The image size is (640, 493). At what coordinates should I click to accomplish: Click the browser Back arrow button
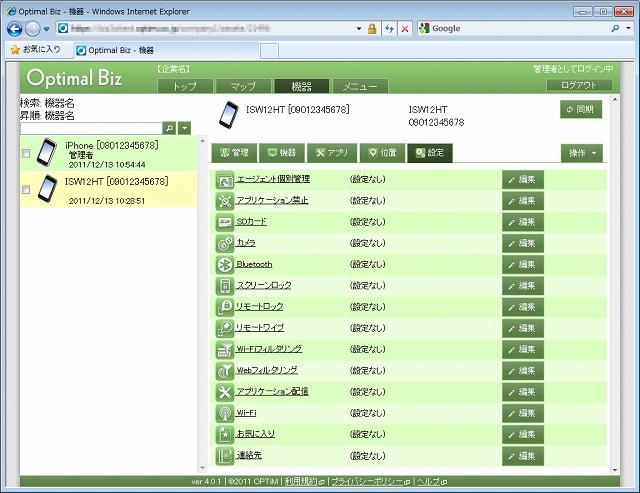(15, 29)
